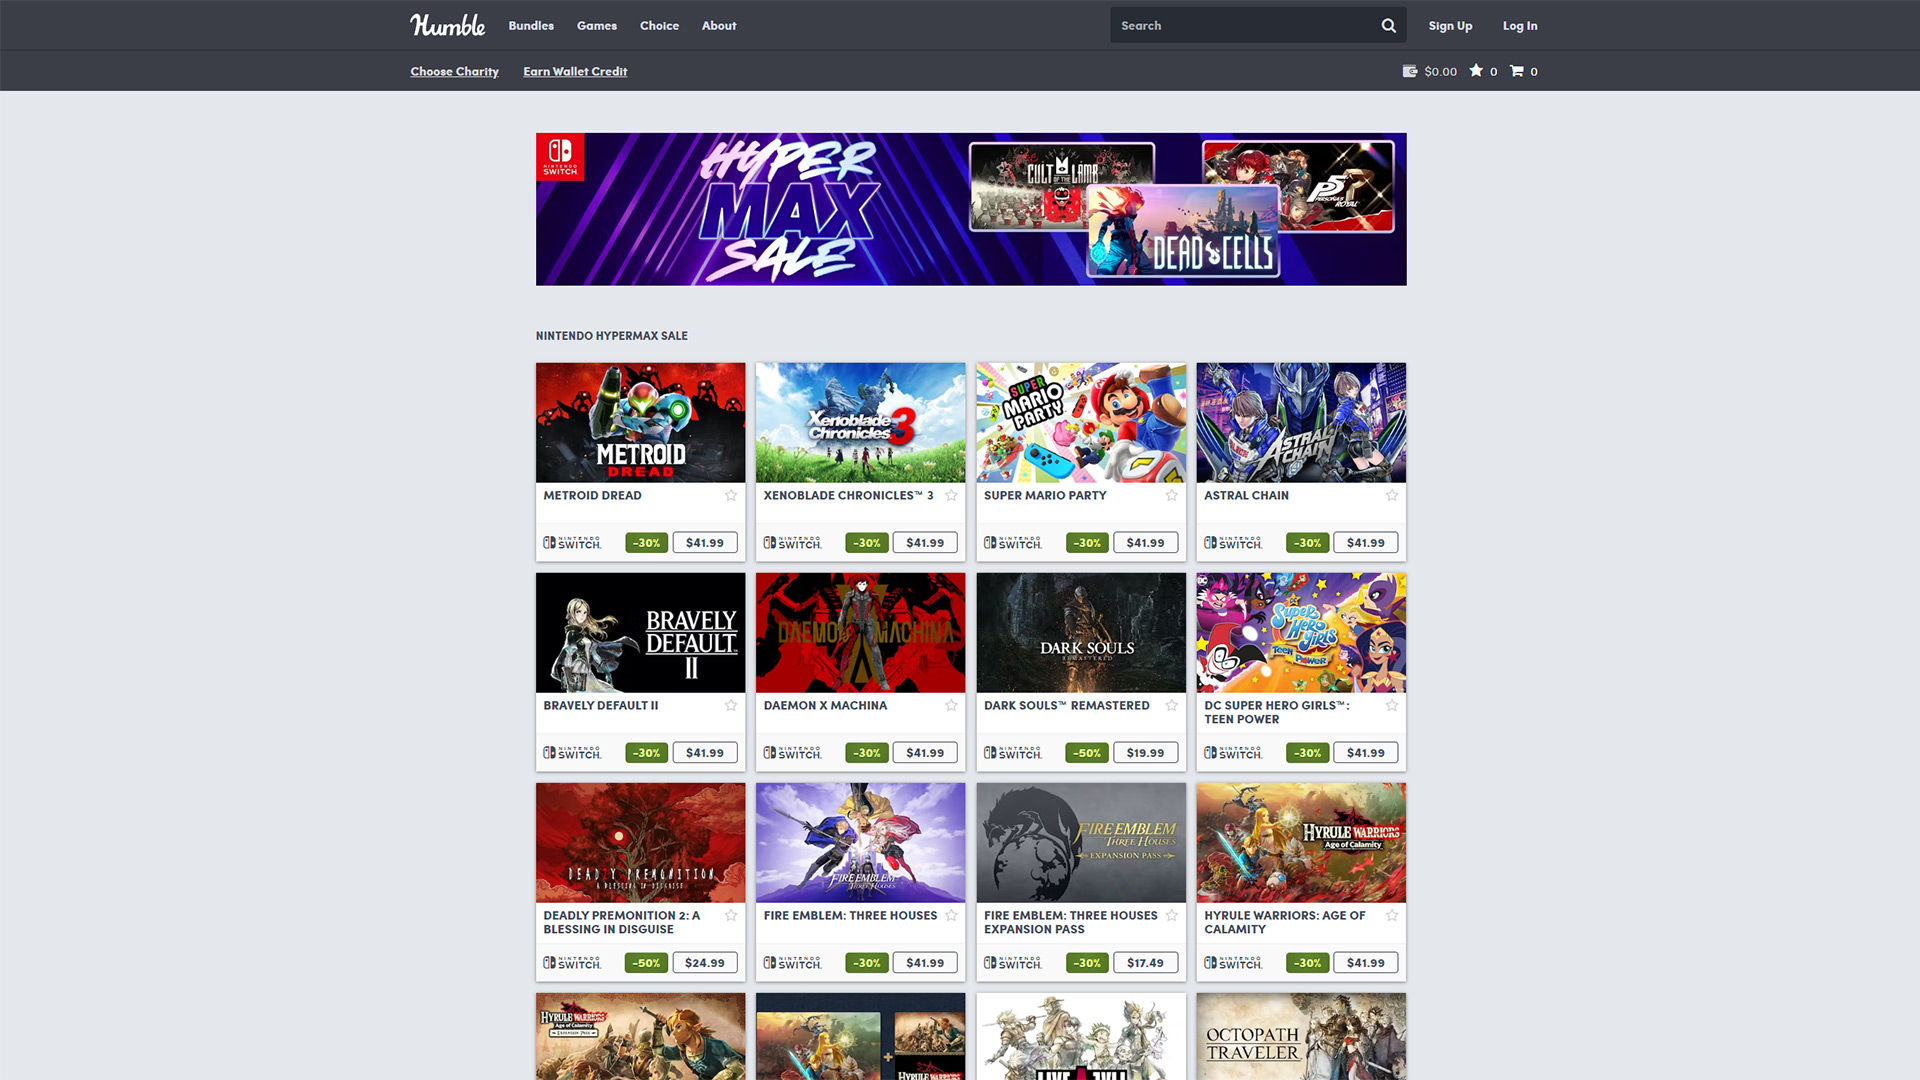Toggle wishlist star on Bravely Default II
The image size is (1920, 1080).
(x=731, y=704)
